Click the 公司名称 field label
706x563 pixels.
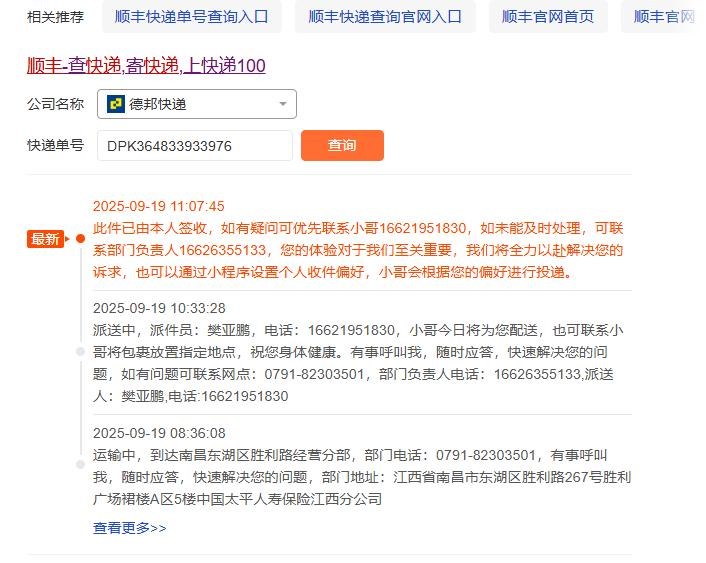click(56, 104)
